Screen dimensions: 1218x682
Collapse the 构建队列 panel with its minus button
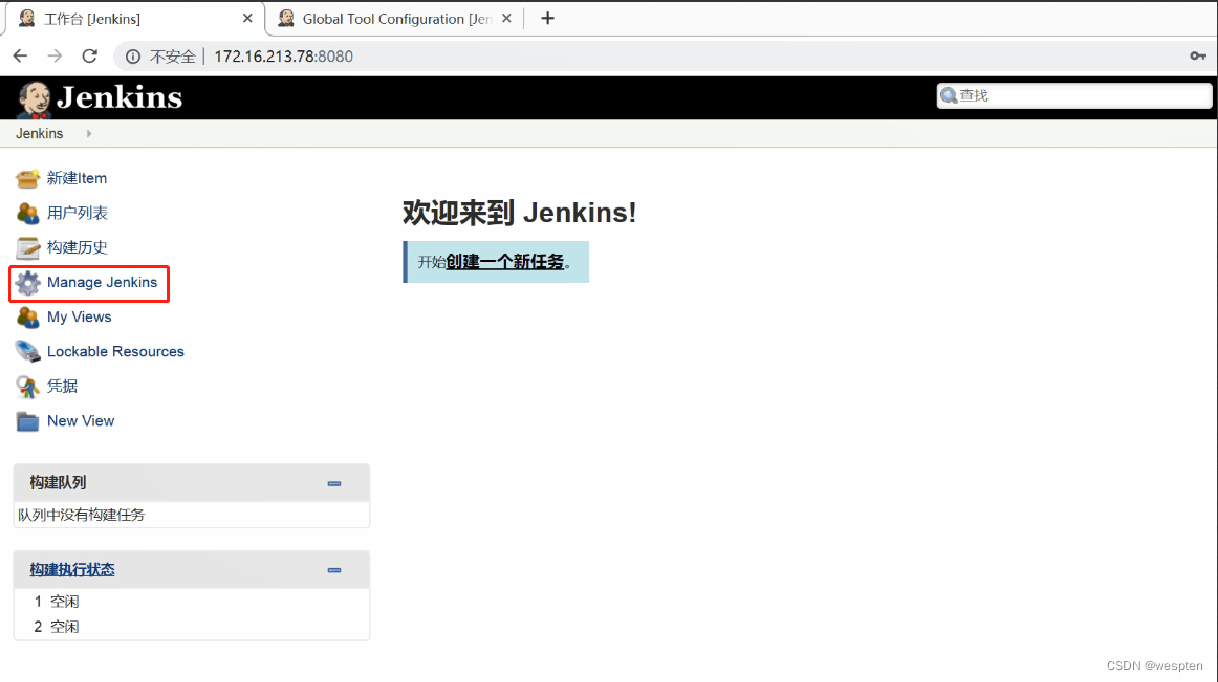coord(334,483)
